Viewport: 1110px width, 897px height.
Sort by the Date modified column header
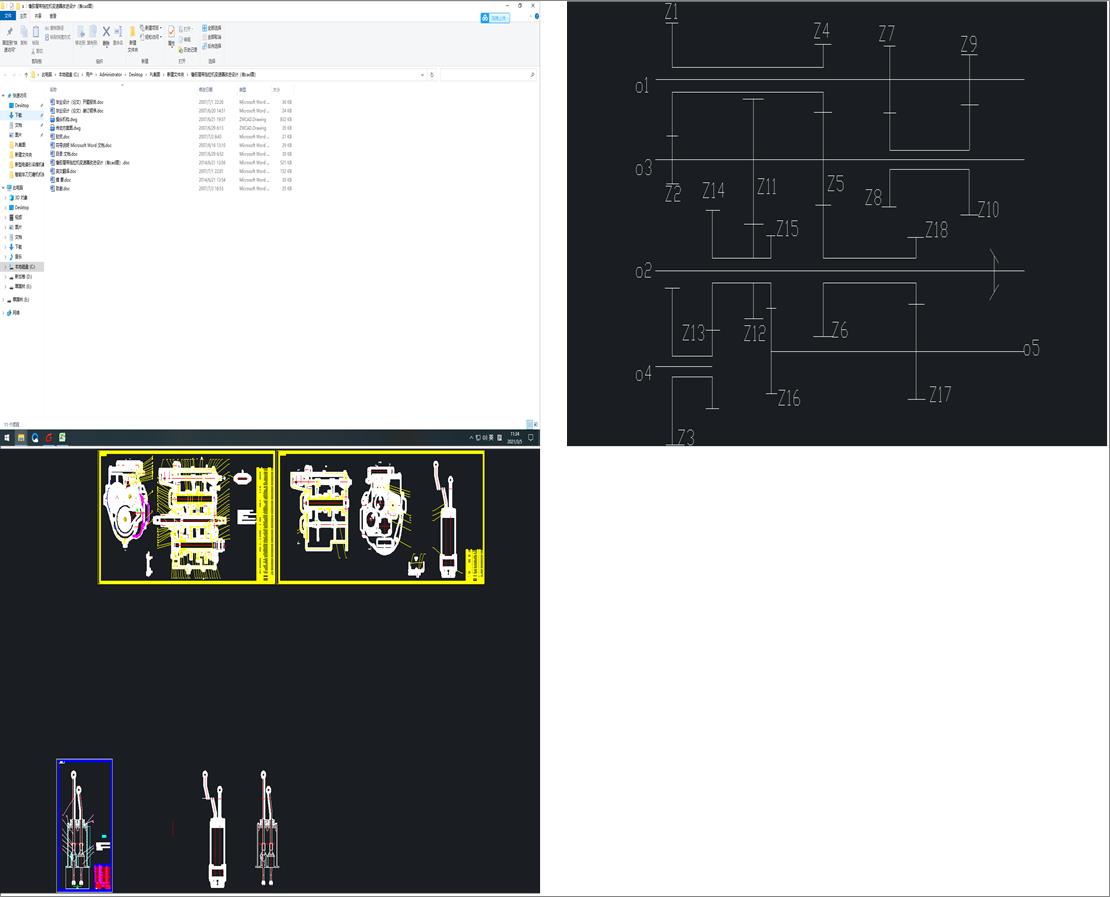coord(205,90)
